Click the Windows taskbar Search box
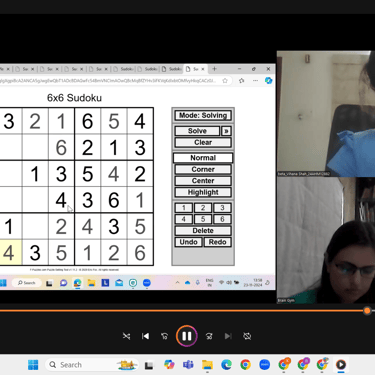The image size is (375, 375). point(92,365)
